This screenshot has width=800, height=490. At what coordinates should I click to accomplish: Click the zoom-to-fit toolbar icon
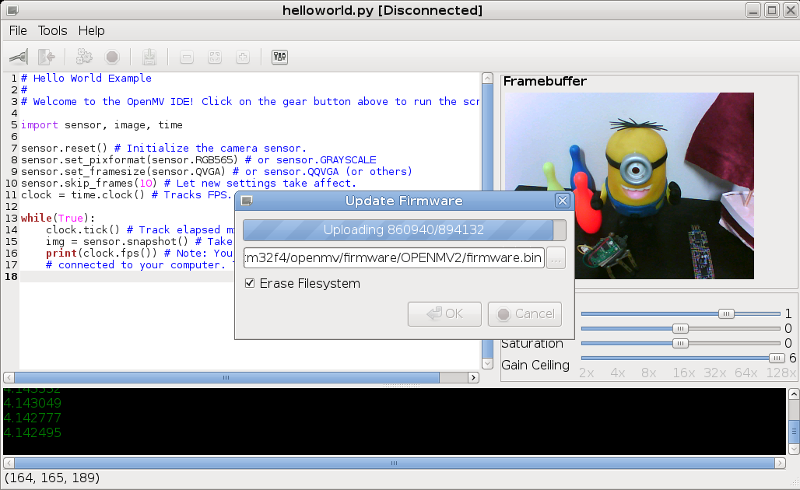point(214,58)
